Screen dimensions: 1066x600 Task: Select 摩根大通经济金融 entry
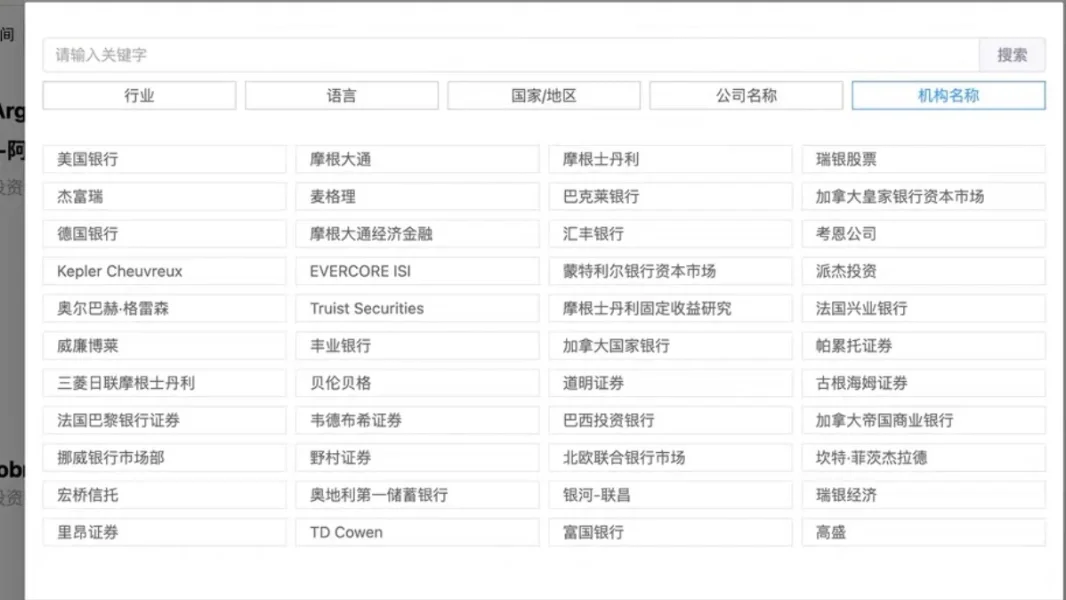click(x=417, y=234)
